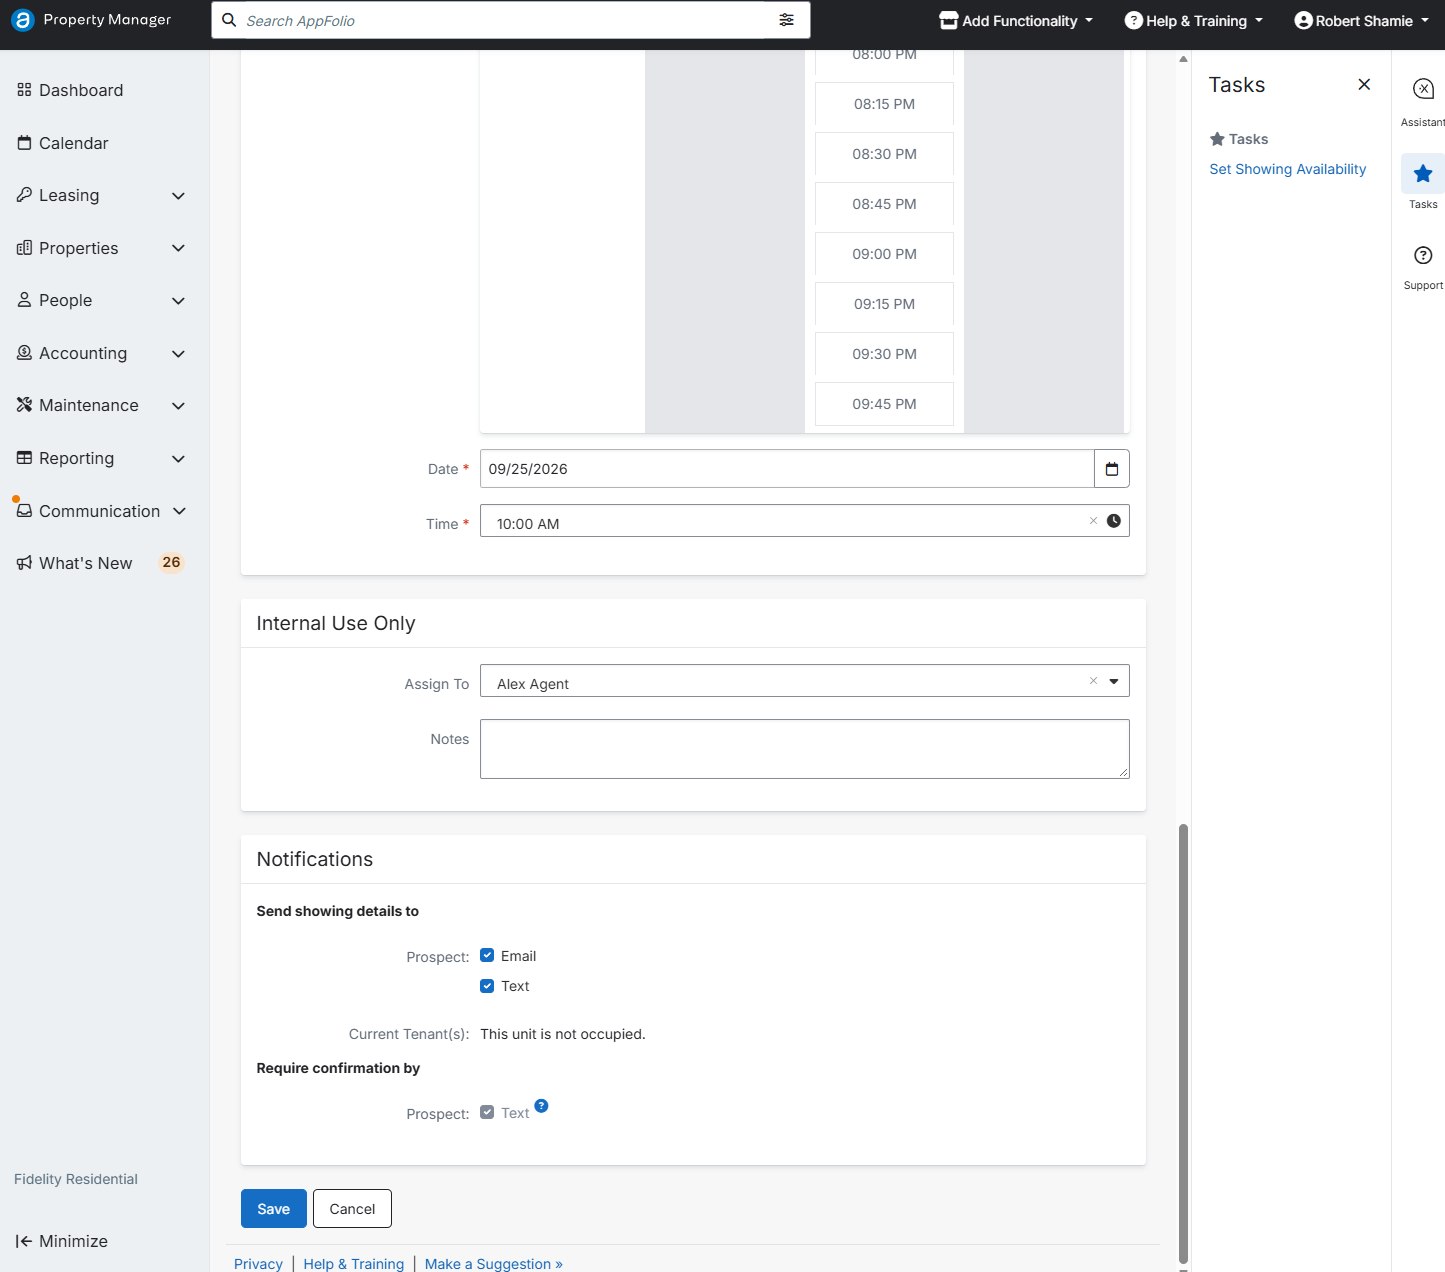Viewport: 1445px width, 1272px height.
Task: Select the Tasks star icon in right rail
Action: (x=1423, y=174)
